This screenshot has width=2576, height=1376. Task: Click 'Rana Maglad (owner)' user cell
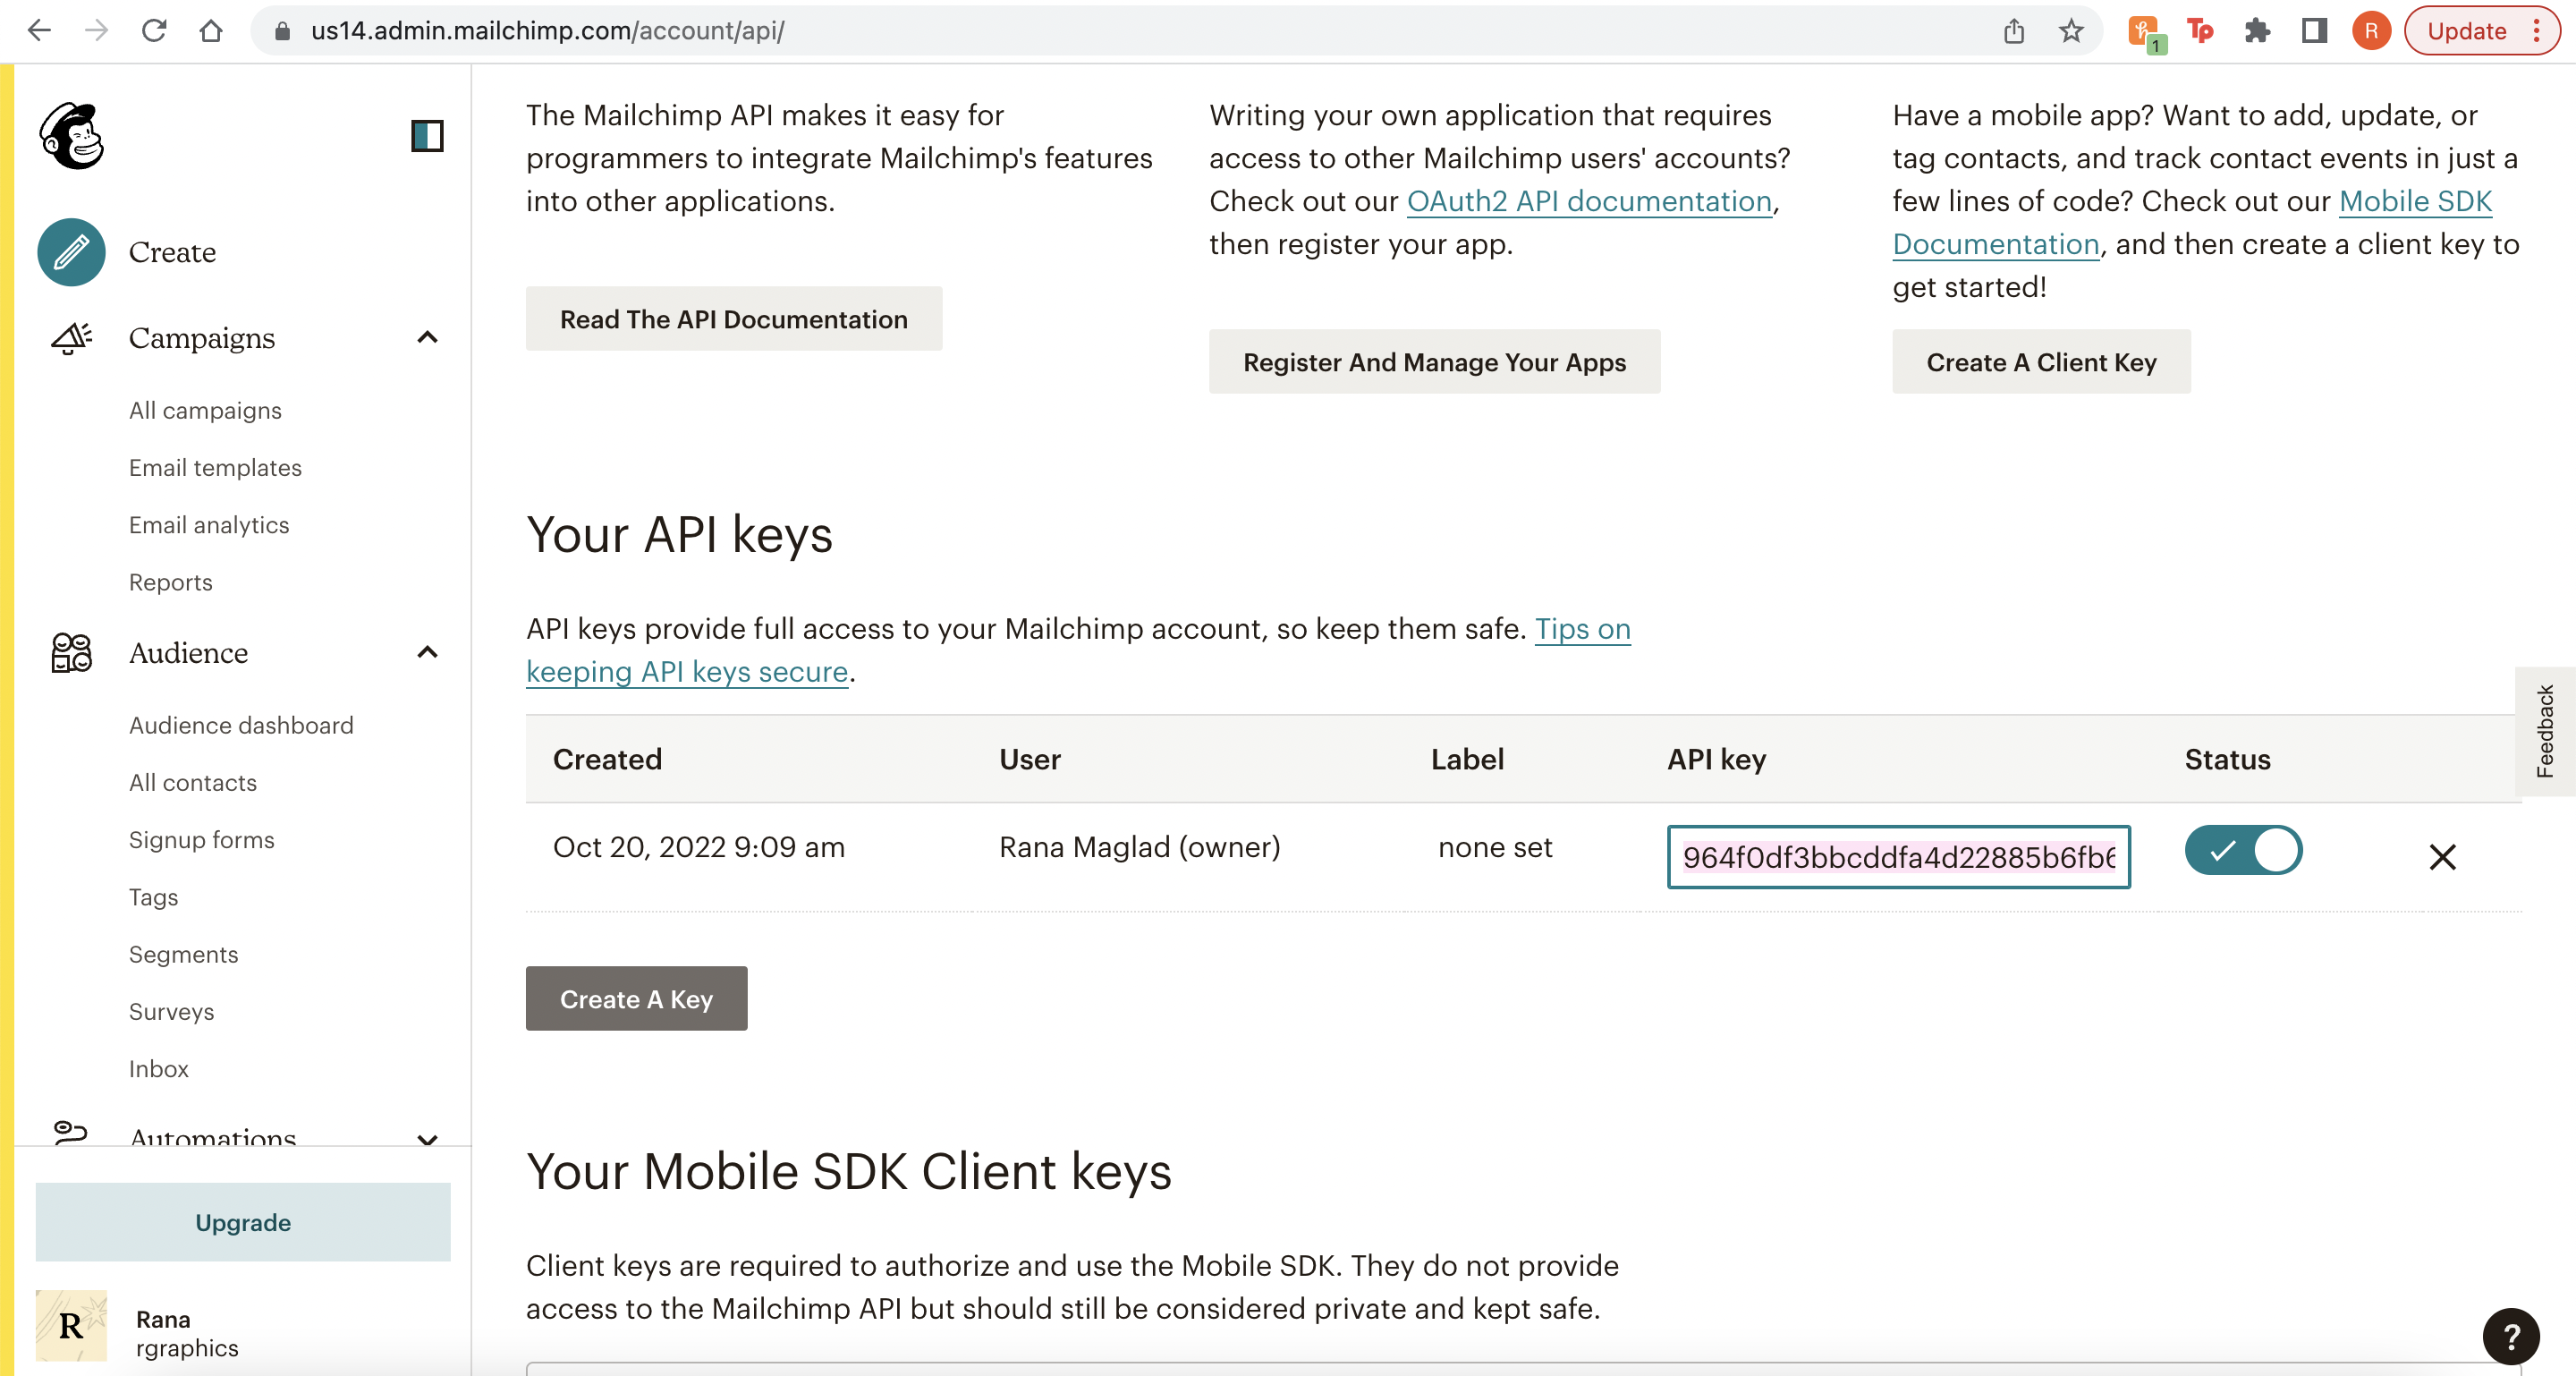pyautogui.click(x=1139, y=847)
